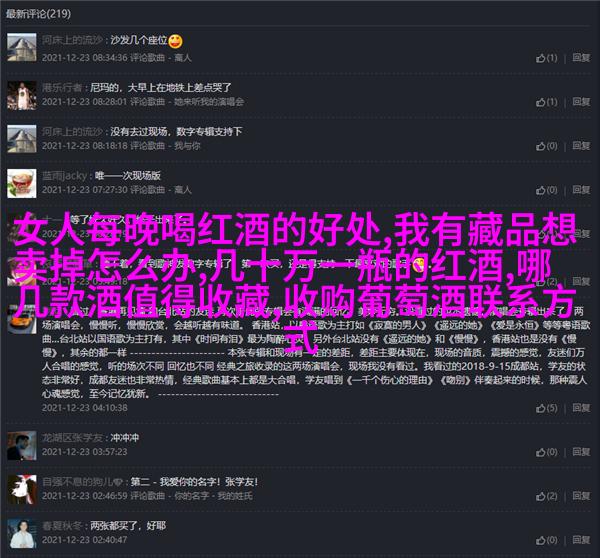Like the comment '没有去过现场，数字专辑支持下'
This screenshot has width=600, height=558.
click(x=546, y=146)
